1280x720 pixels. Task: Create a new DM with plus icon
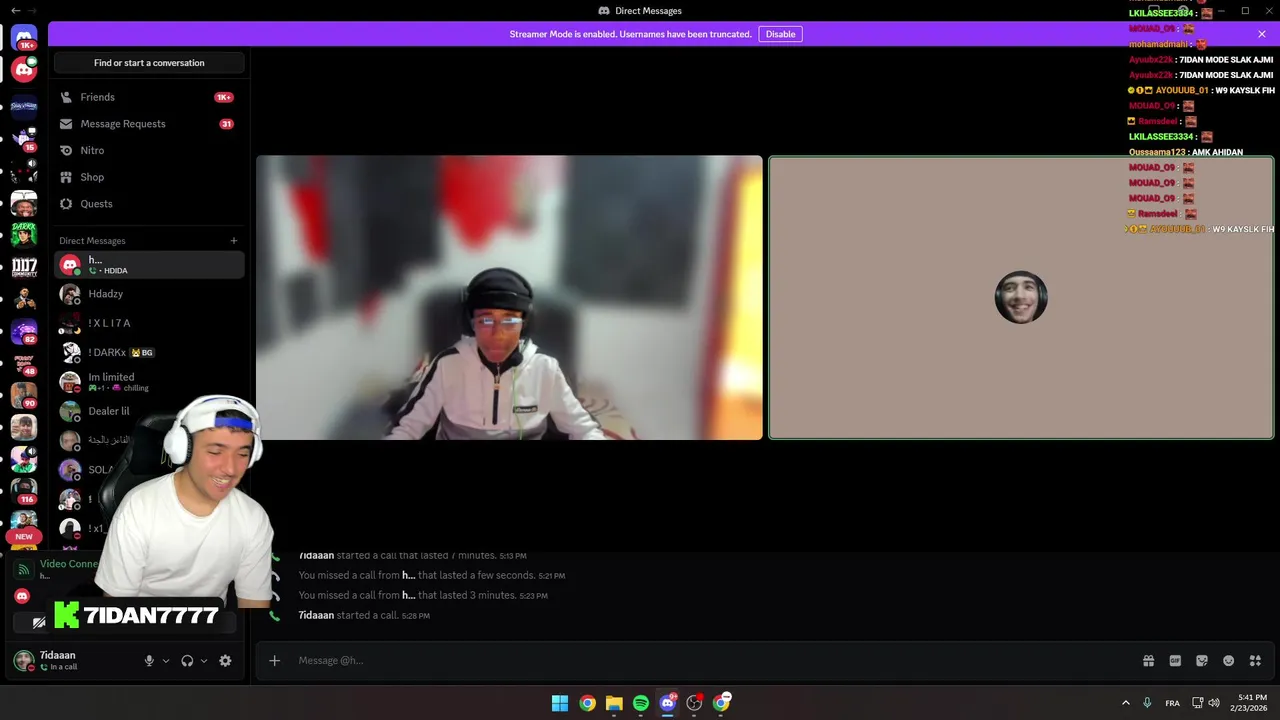pos(234,240)
